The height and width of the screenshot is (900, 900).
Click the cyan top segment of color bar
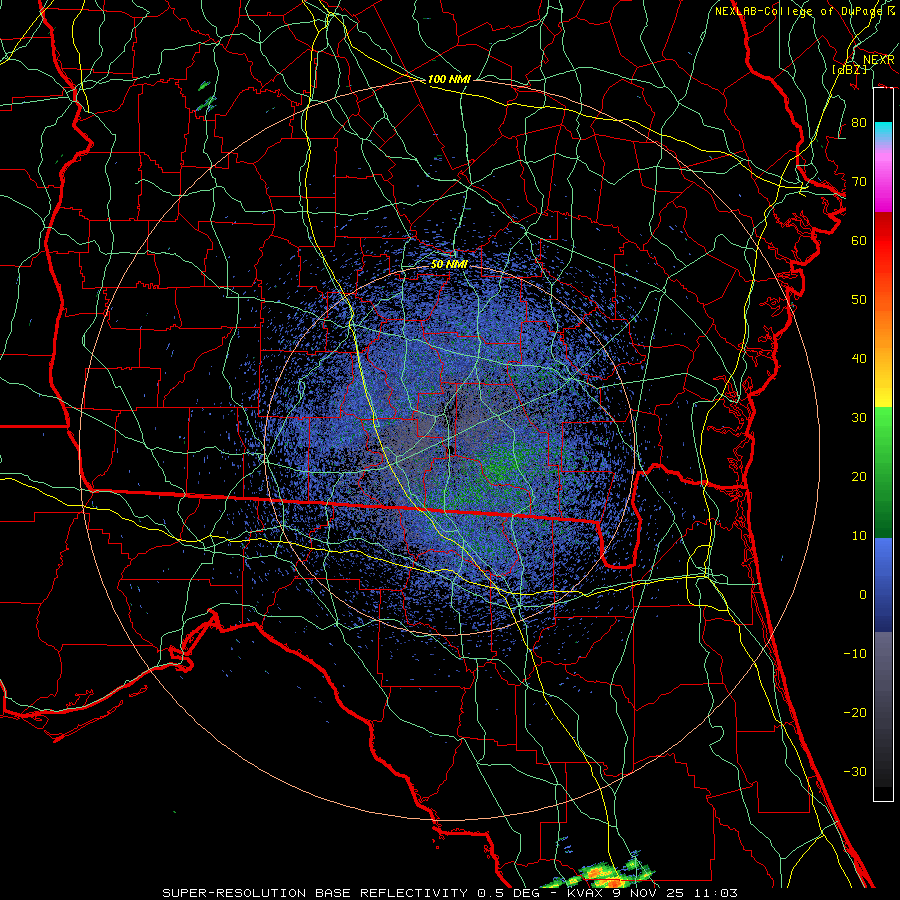tap(883, 133)
